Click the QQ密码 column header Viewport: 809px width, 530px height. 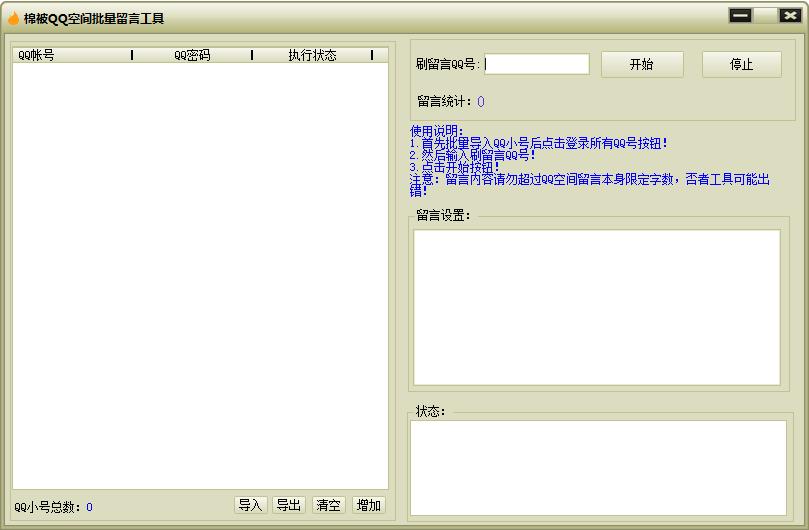click(x=192, y=55)
